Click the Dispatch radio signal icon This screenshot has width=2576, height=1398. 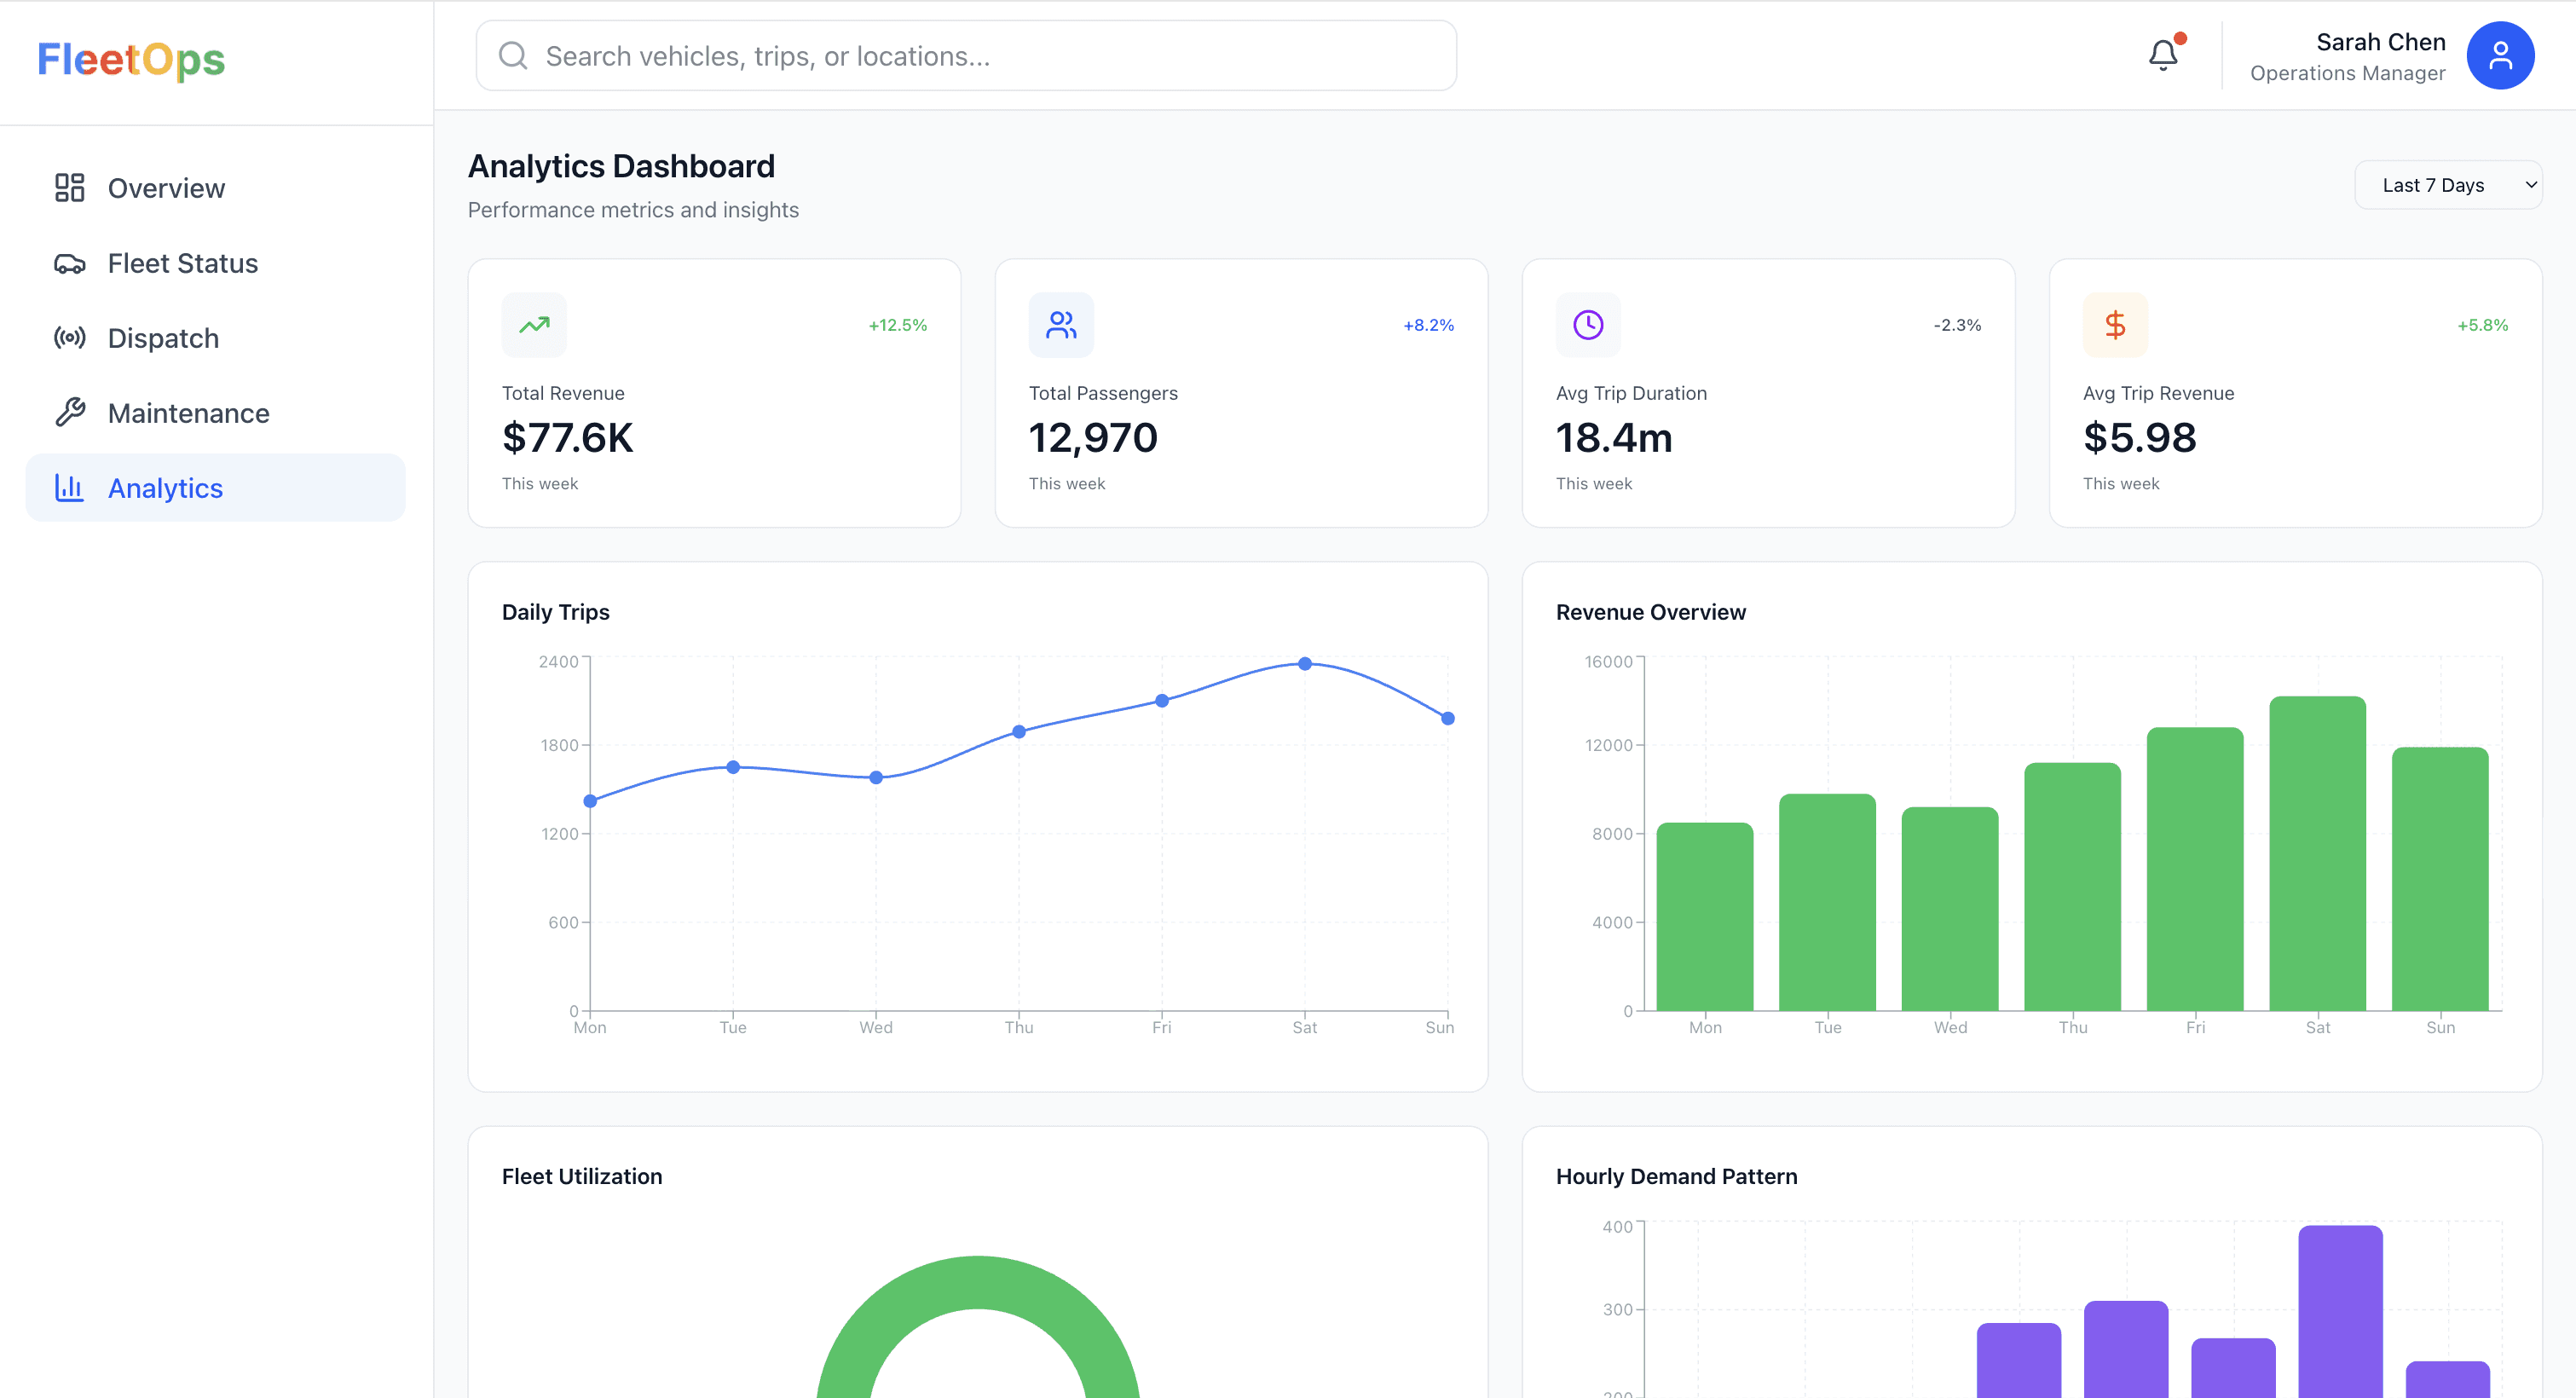pyautogui.click(x=70, y=338)
